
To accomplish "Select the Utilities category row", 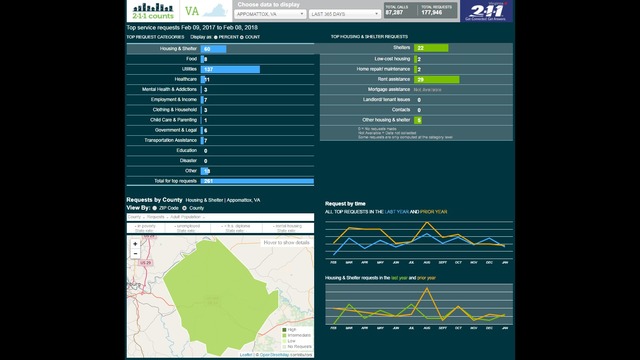I will [220, 69].
